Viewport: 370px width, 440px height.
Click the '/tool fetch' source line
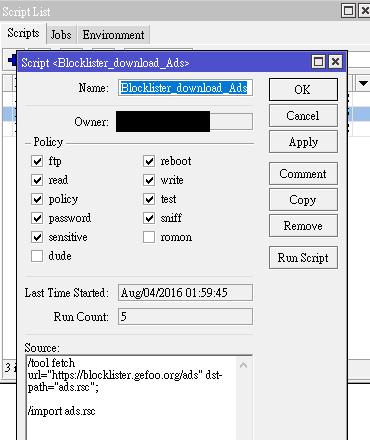pyautogui.click(x=52, y=363)
